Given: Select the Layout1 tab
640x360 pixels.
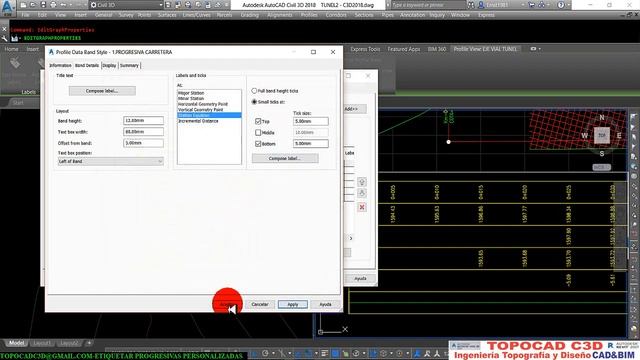Looking at the screenshot, I should (x=42, y=343).
